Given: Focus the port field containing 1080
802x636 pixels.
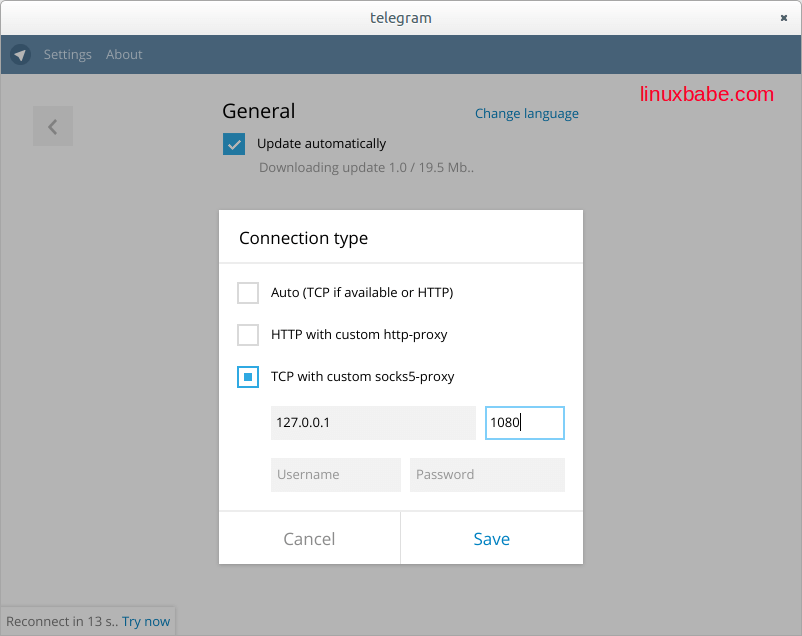Looking at the screenshot, I should 524,423.
